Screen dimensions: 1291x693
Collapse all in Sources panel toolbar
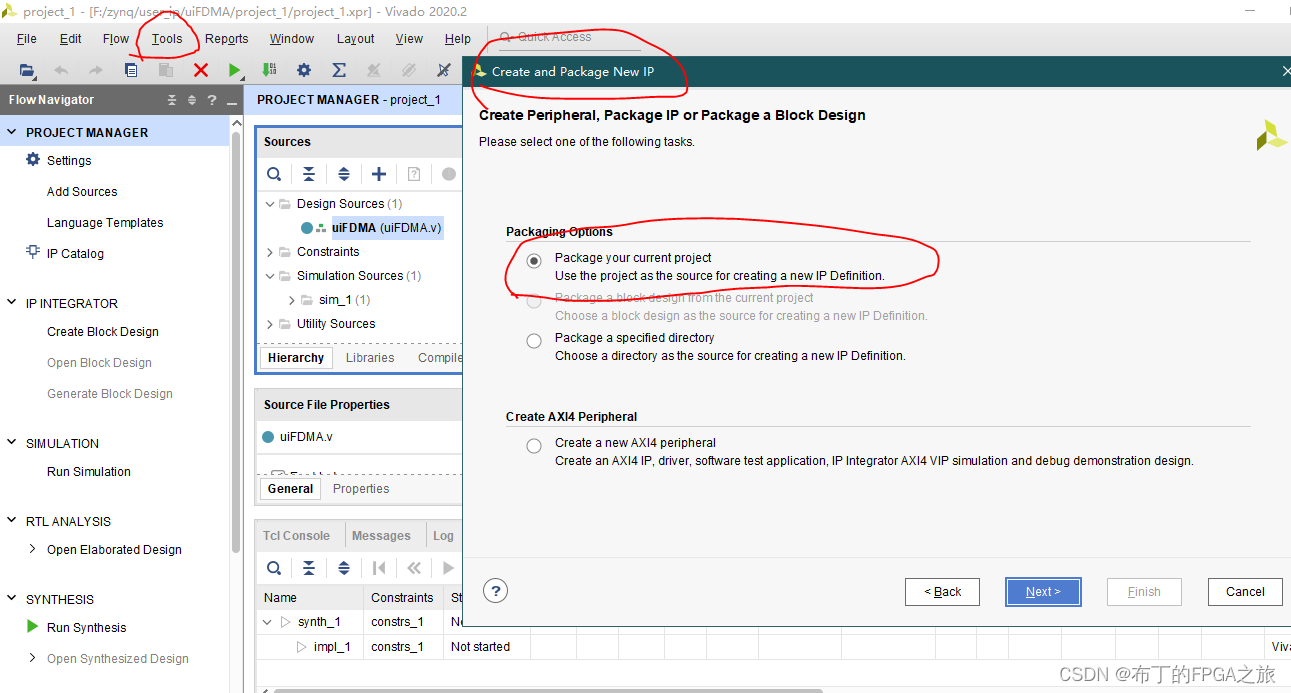[309, 174]
